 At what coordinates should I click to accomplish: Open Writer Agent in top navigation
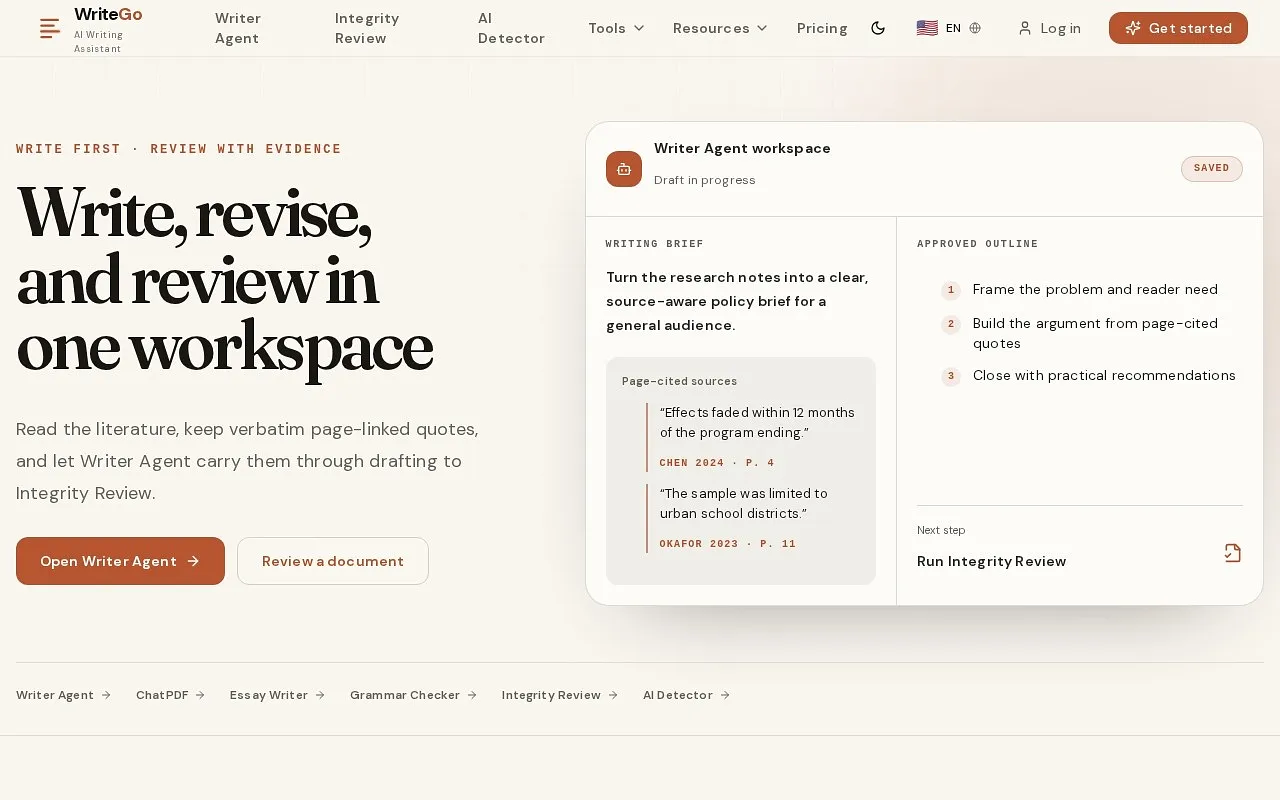pyautogui.click(x=238, y=28)
